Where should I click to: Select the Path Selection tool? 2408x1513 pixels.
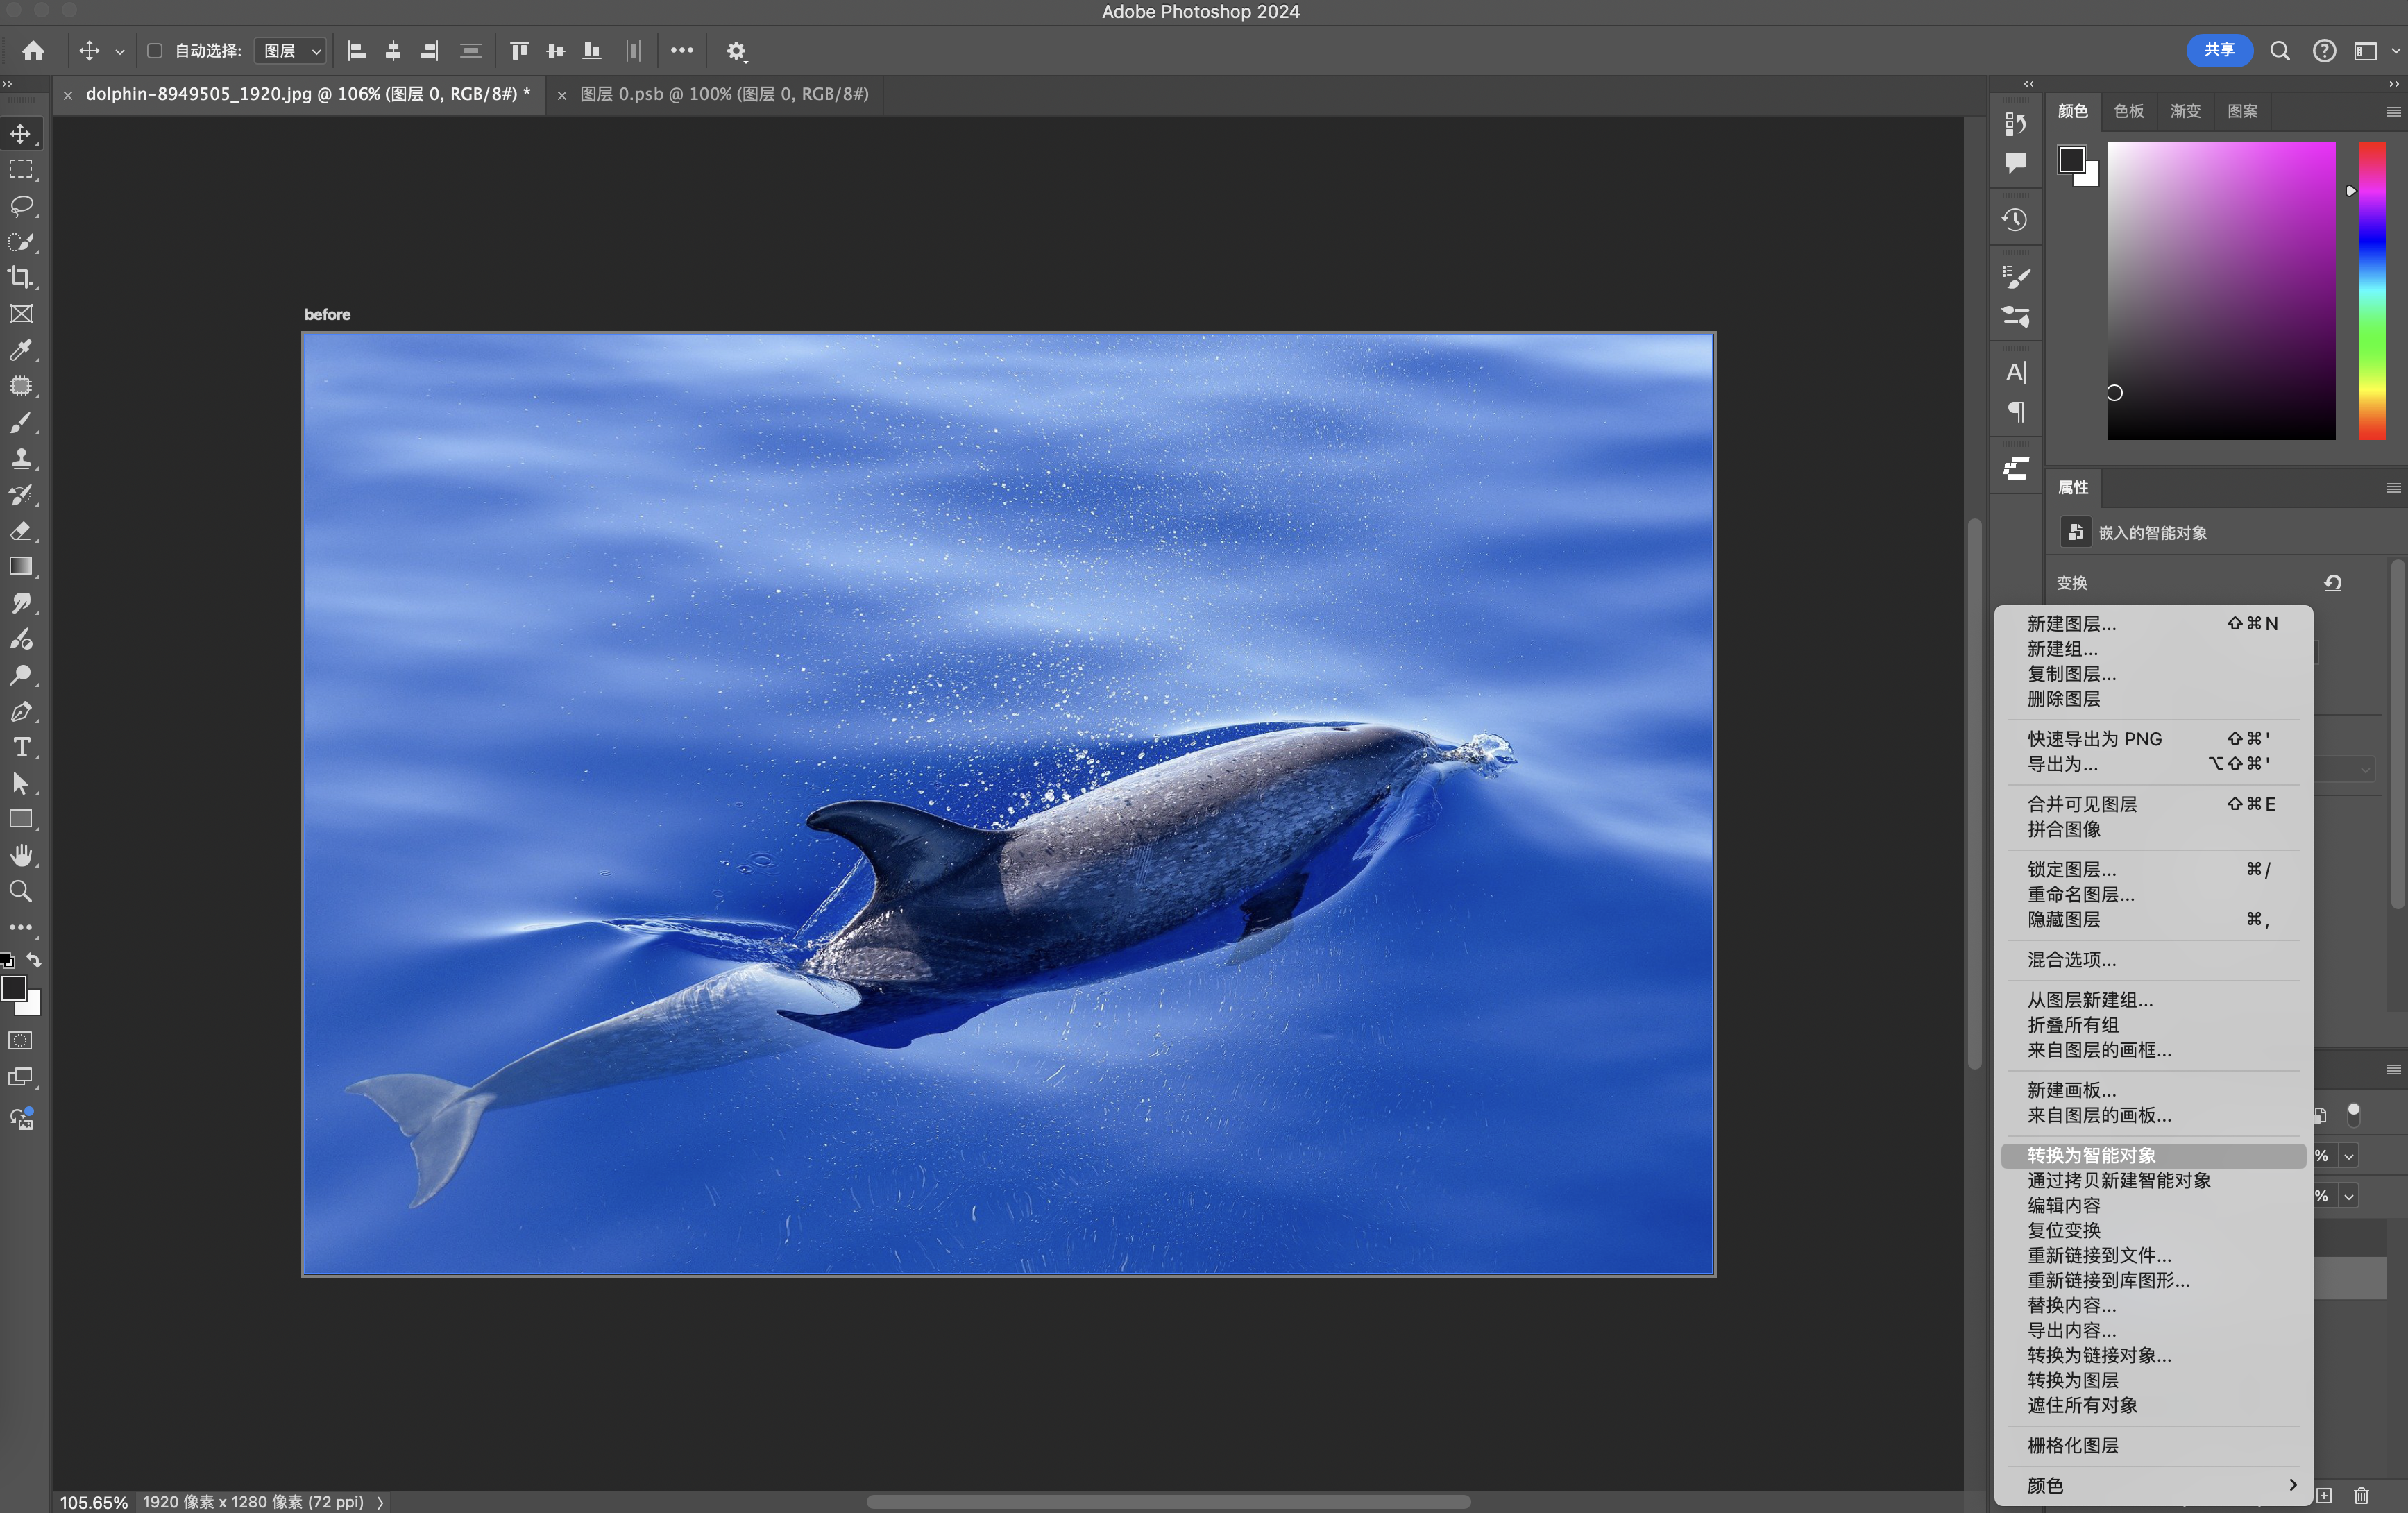tap(21, 783)
